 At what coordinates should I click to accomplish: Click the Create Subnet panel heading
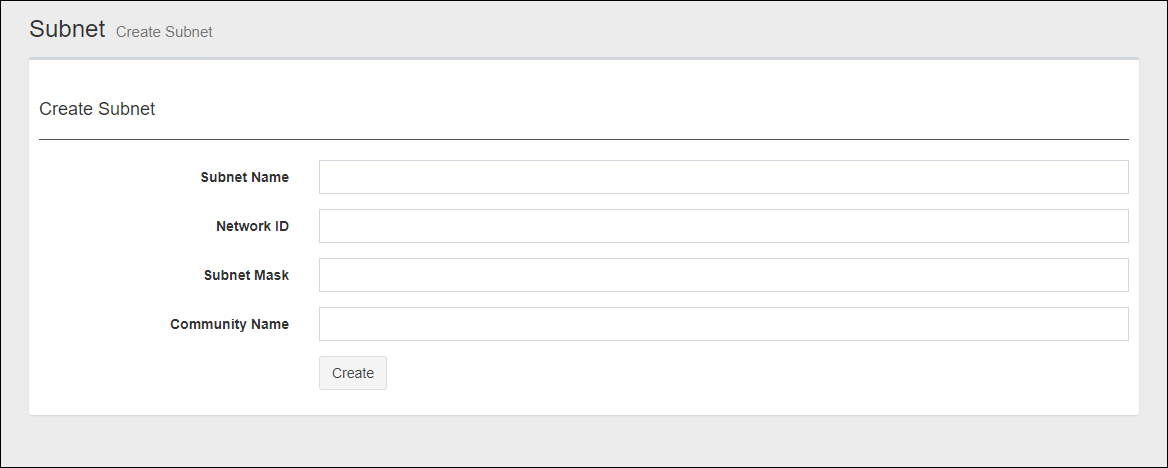click(97, 109)
